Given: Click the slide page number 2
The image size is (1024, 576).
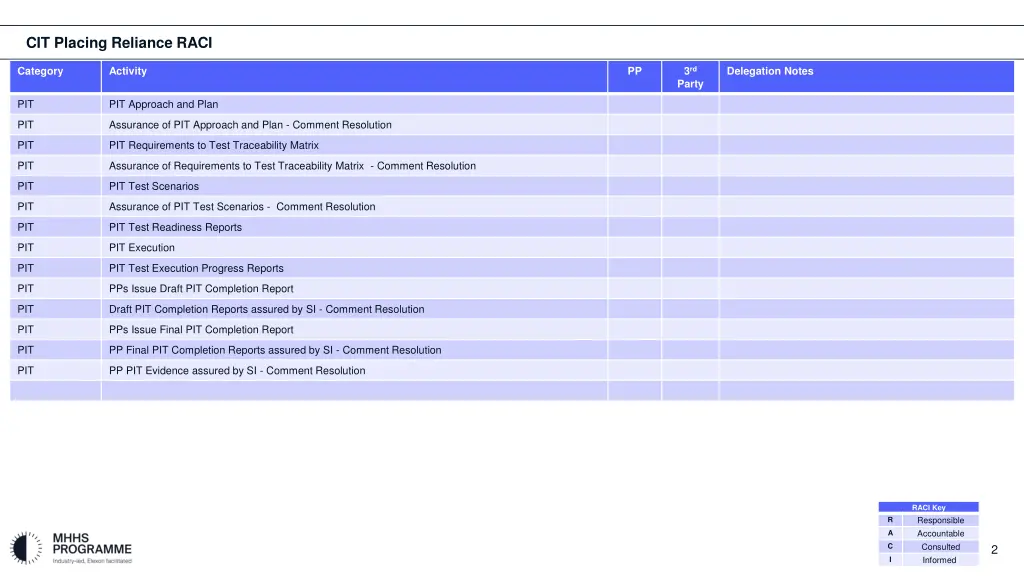Looking at the screenshot, I should 994,550.
